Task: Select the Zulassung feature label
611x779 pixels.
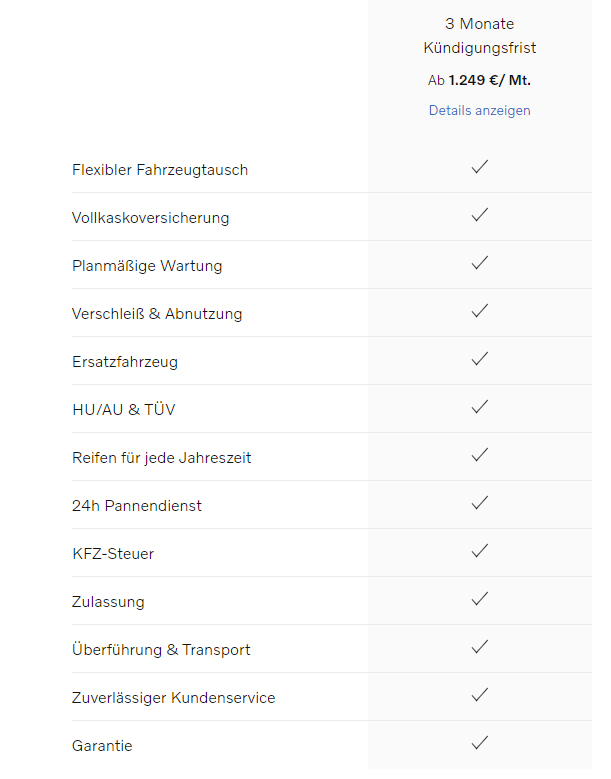Action: [x=108, y=602]
